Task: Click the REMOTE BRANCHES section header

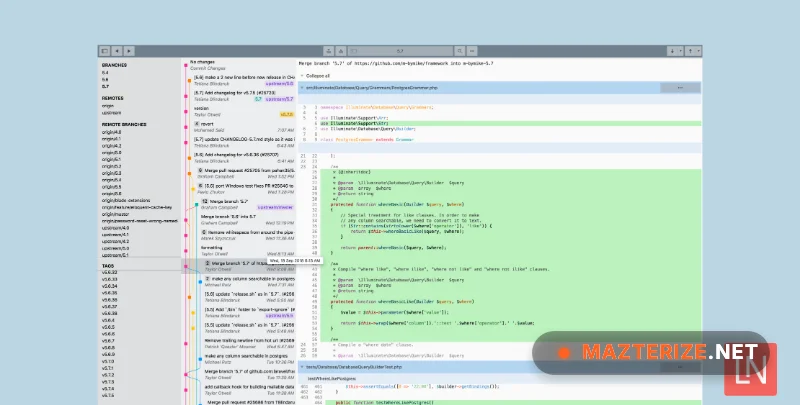Action: click(124, 124)
